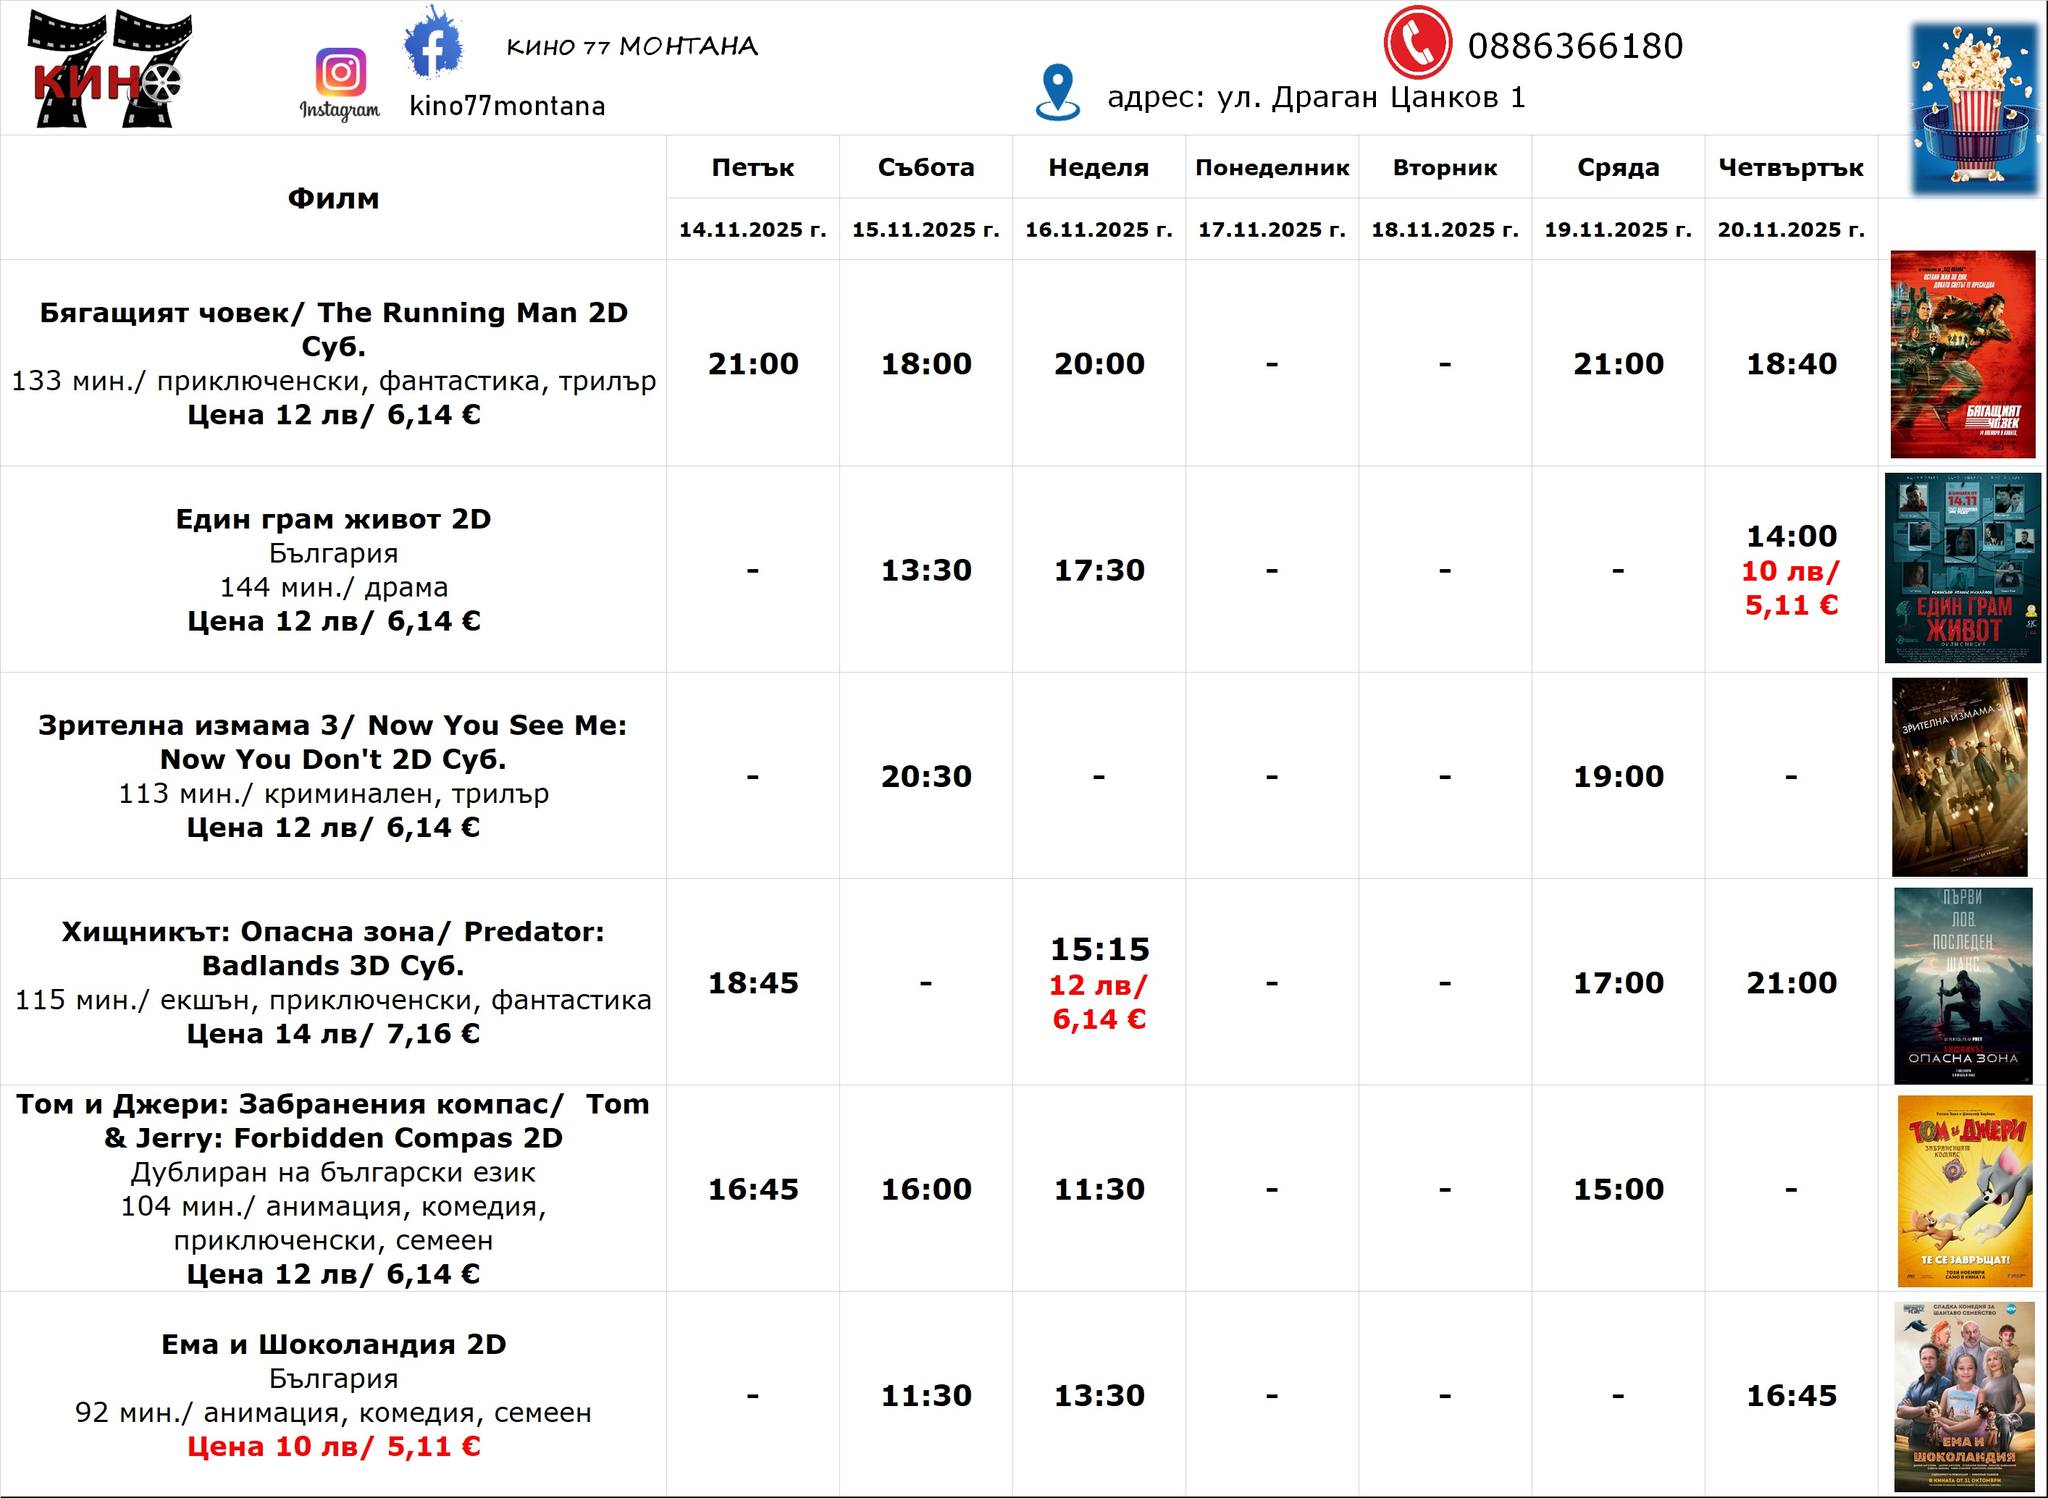
Task: Open the Един грам живот poster
Action: [1962, 567]
